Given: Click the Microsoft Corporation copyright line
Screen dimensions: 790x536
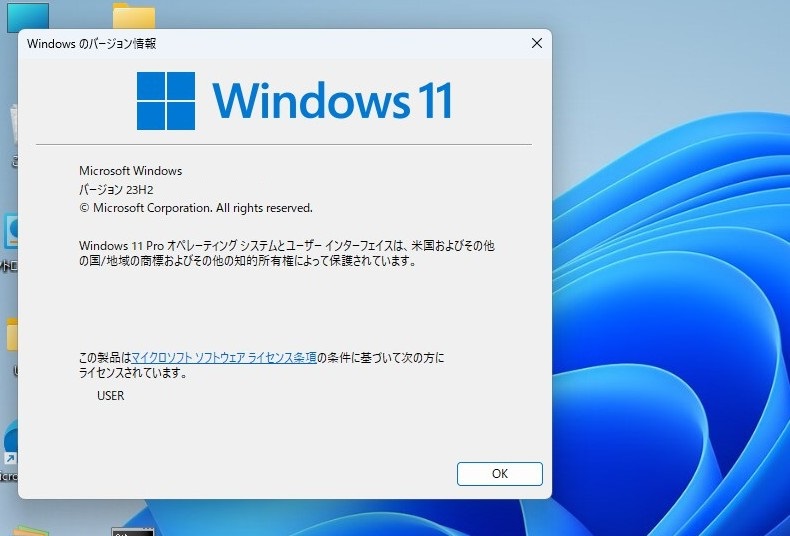Looking at the screenshot, I should tap(196, 208).
